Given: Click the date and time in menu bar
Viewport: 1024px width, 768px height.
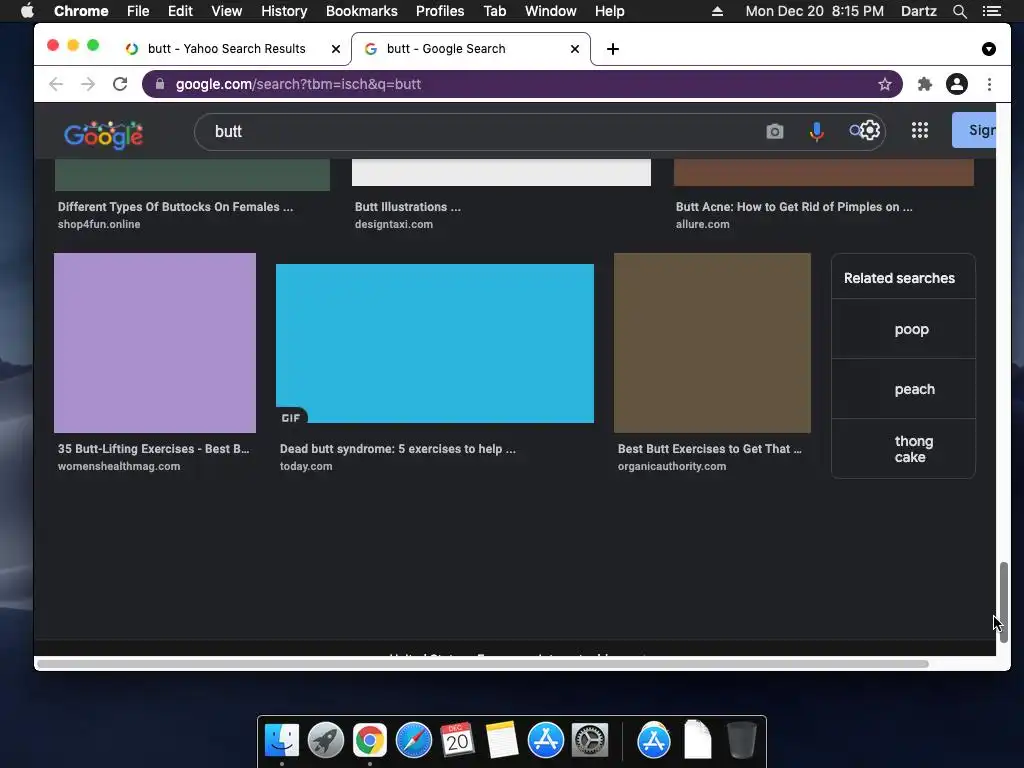Looking at the screenshot, I should pos(814,11).
